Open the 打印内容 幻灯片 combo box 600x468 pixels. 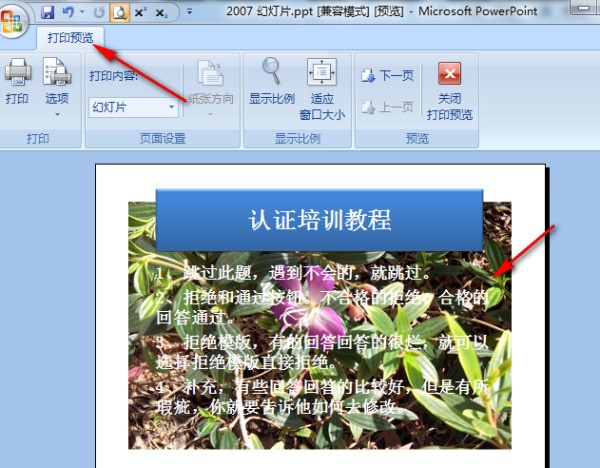click(x=134, y=107)
